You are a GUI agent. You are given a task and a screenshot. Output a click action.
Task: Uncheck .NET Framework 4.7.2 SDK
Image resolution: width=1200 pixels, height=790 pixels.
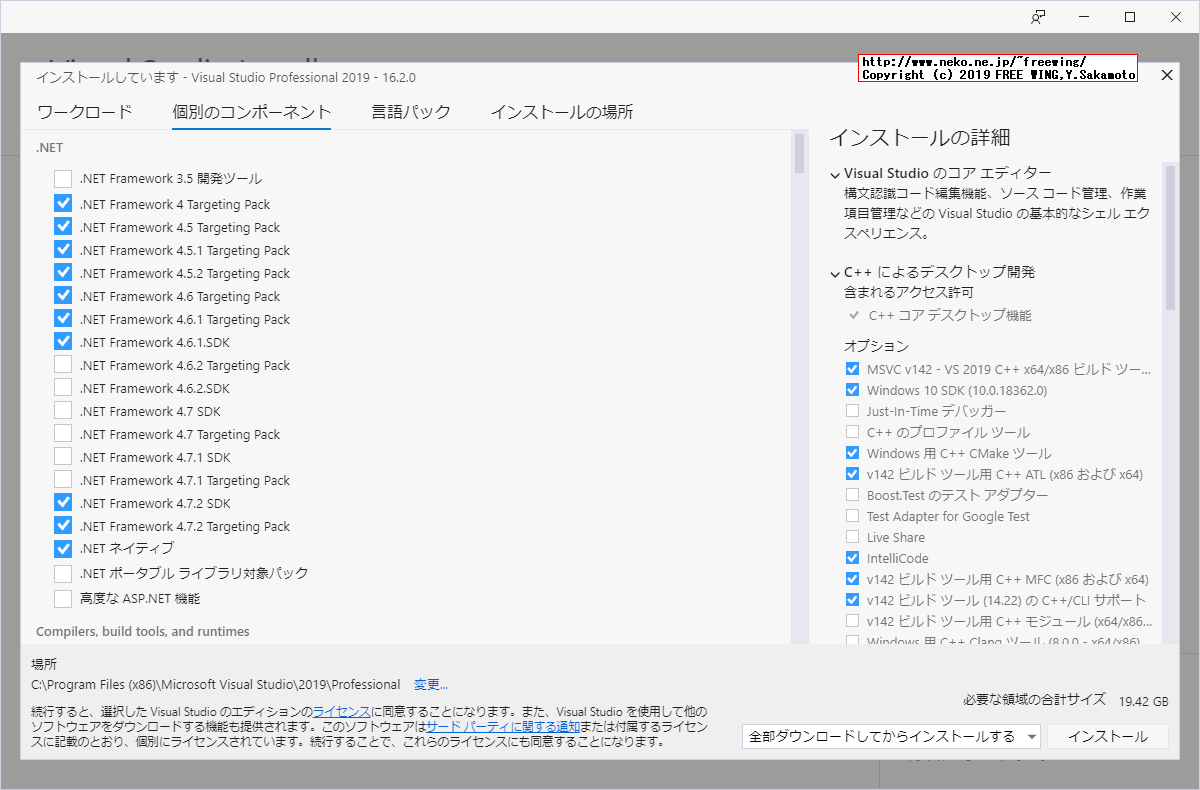click(63, 502)
